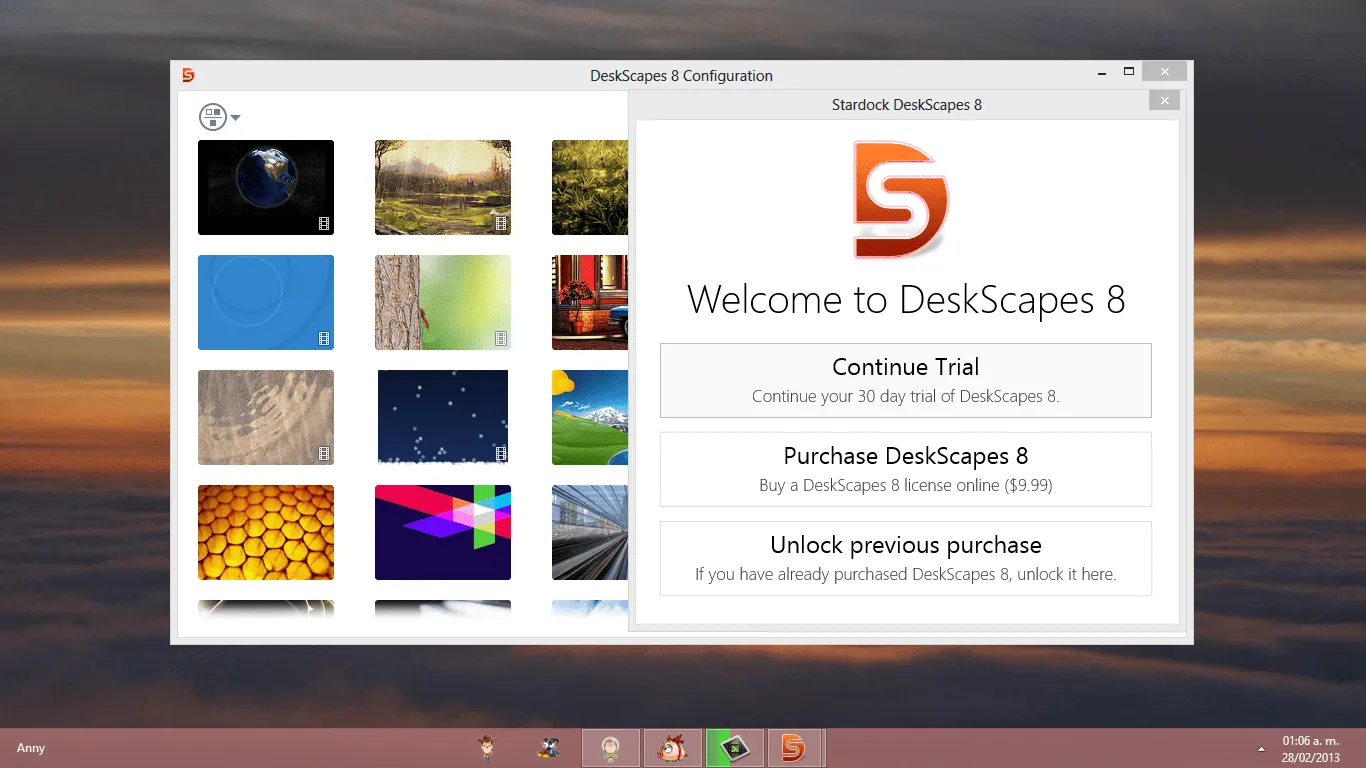Click the Anny user label on taskbar

(31, 748)
